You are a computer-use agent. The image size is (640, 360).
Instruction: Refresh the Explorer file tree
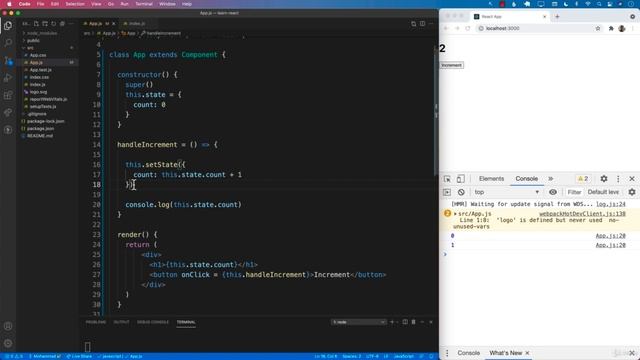[53, 24]
